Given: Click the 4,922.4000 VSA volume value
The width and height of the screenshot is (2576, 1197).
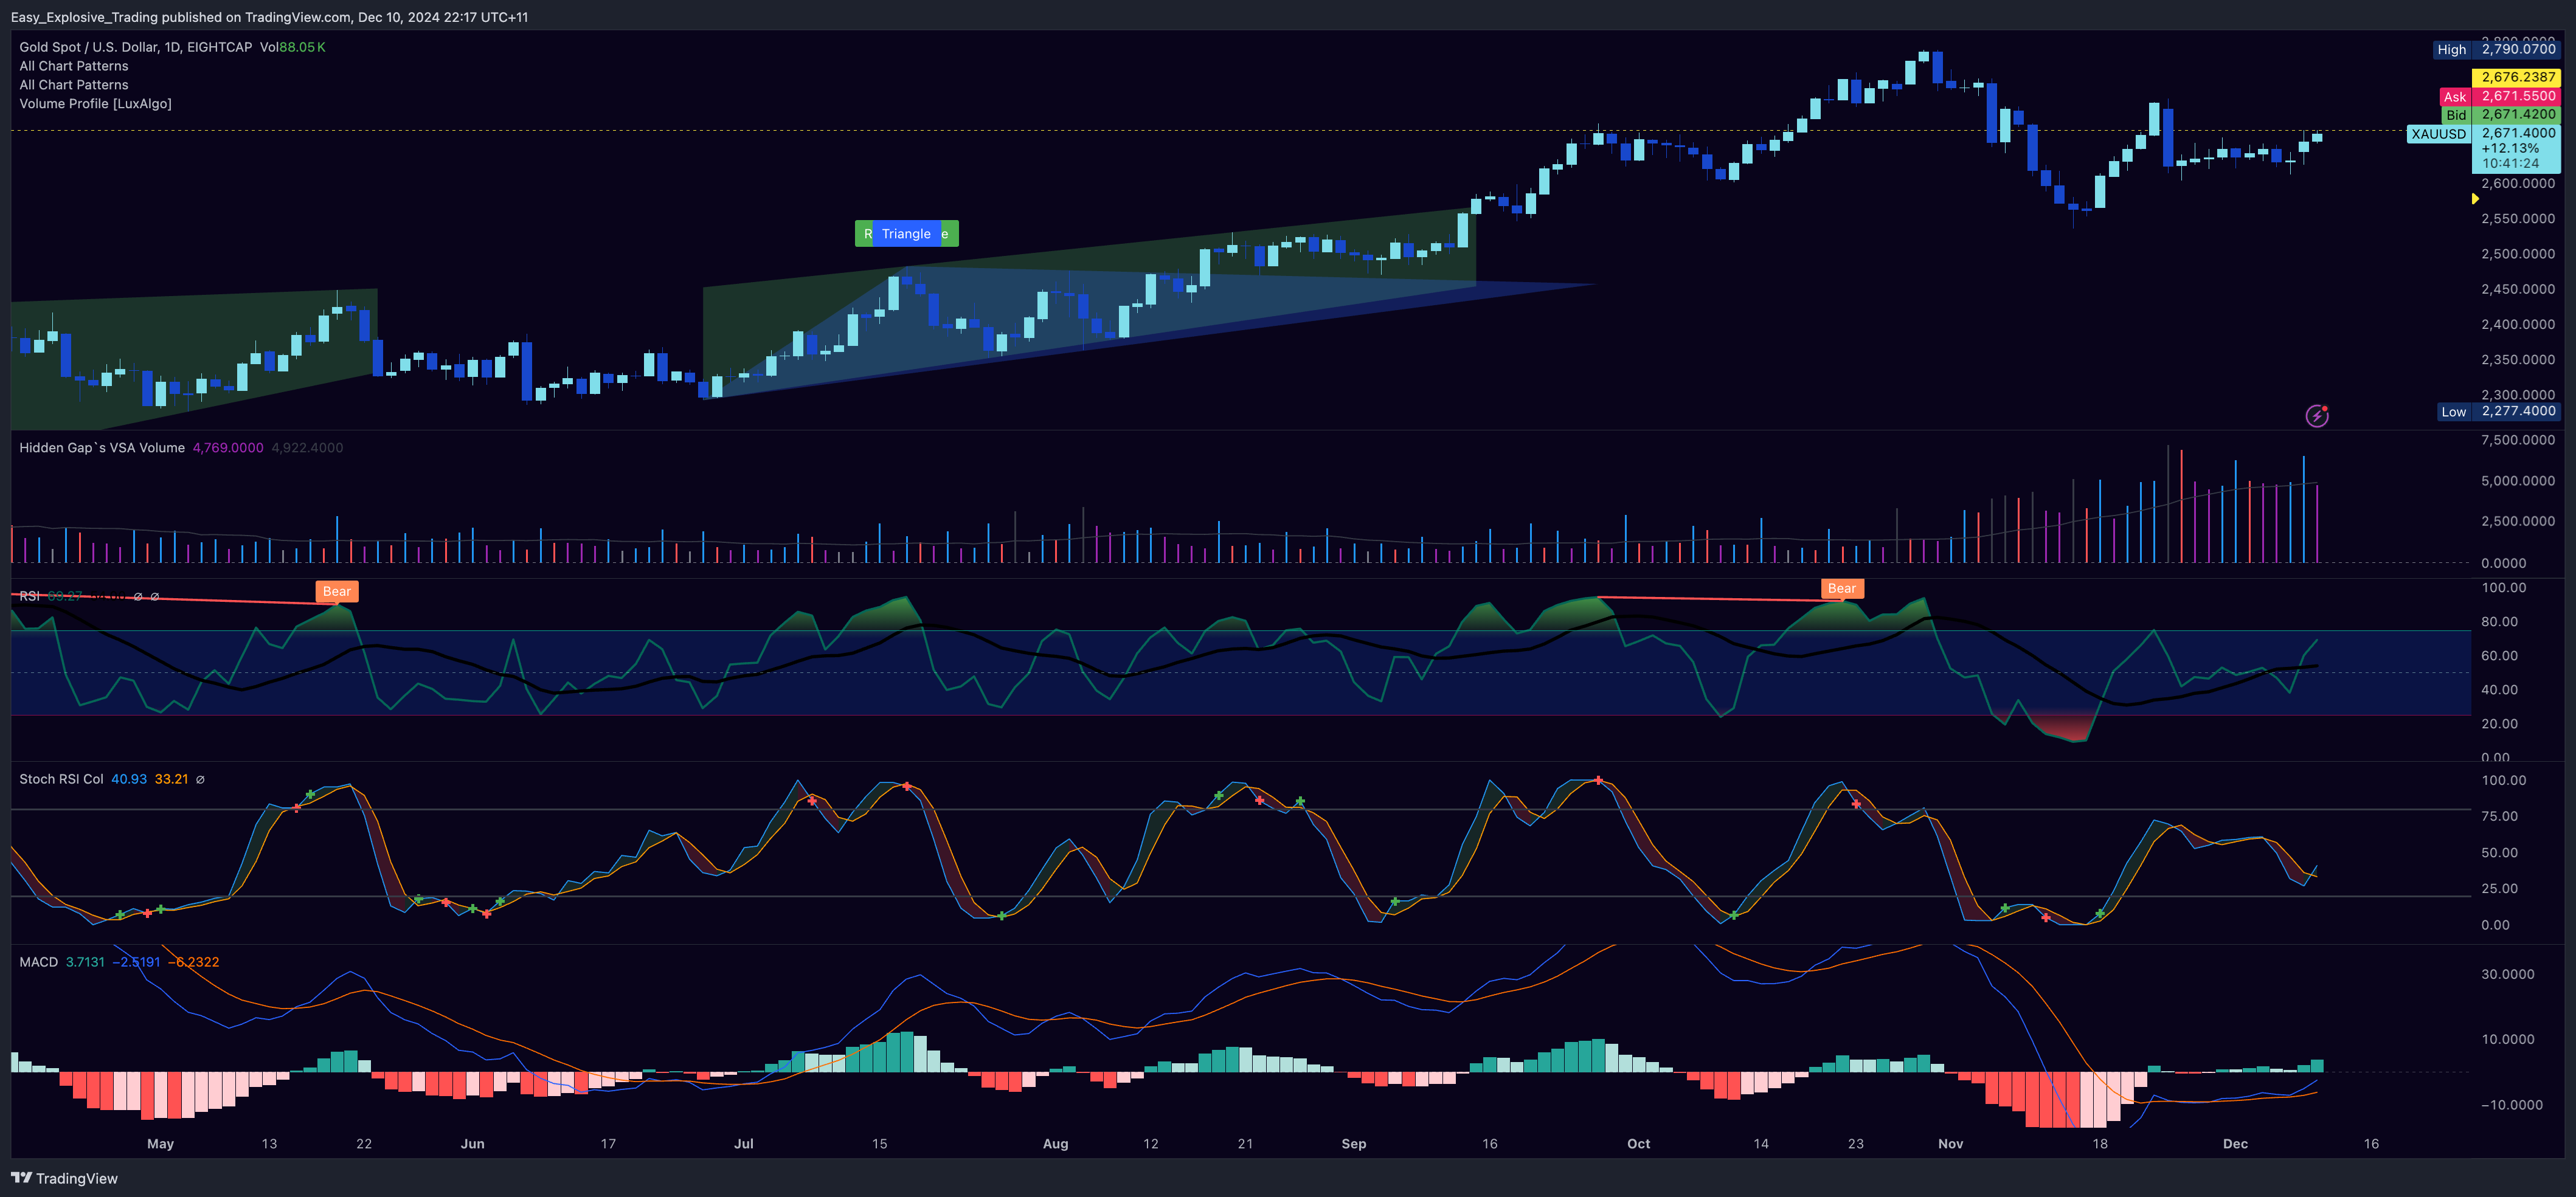Looking at the screenshot, I should click(307, 448).
